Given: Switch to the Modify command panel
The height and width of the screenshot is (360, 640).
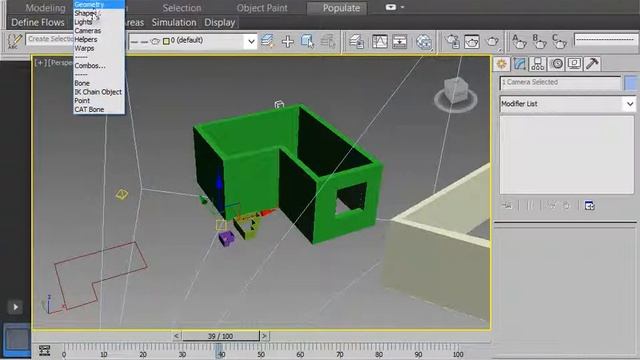Looking at the screenshot, I should (520, 64).
